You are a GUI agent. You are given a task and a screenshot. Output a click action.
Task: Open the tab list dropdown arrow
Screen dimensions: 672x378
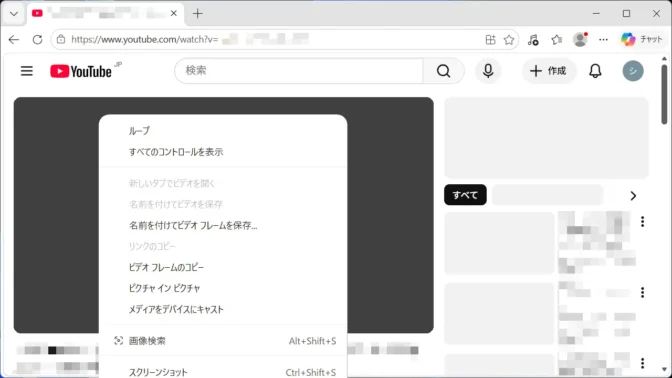(x=14, y=14)
